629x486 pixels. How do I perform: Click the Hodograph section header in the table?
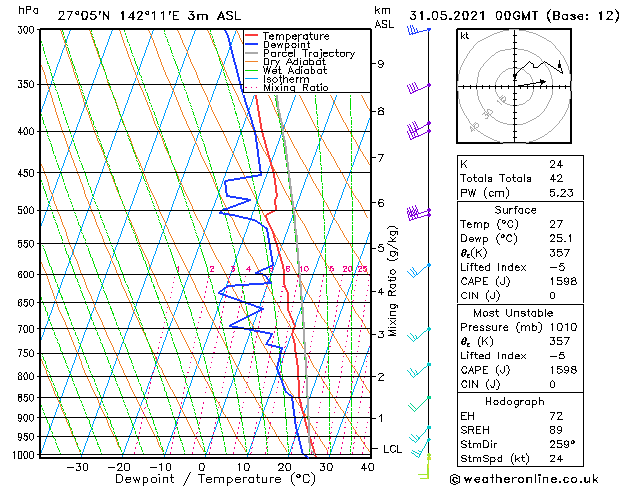515,402
